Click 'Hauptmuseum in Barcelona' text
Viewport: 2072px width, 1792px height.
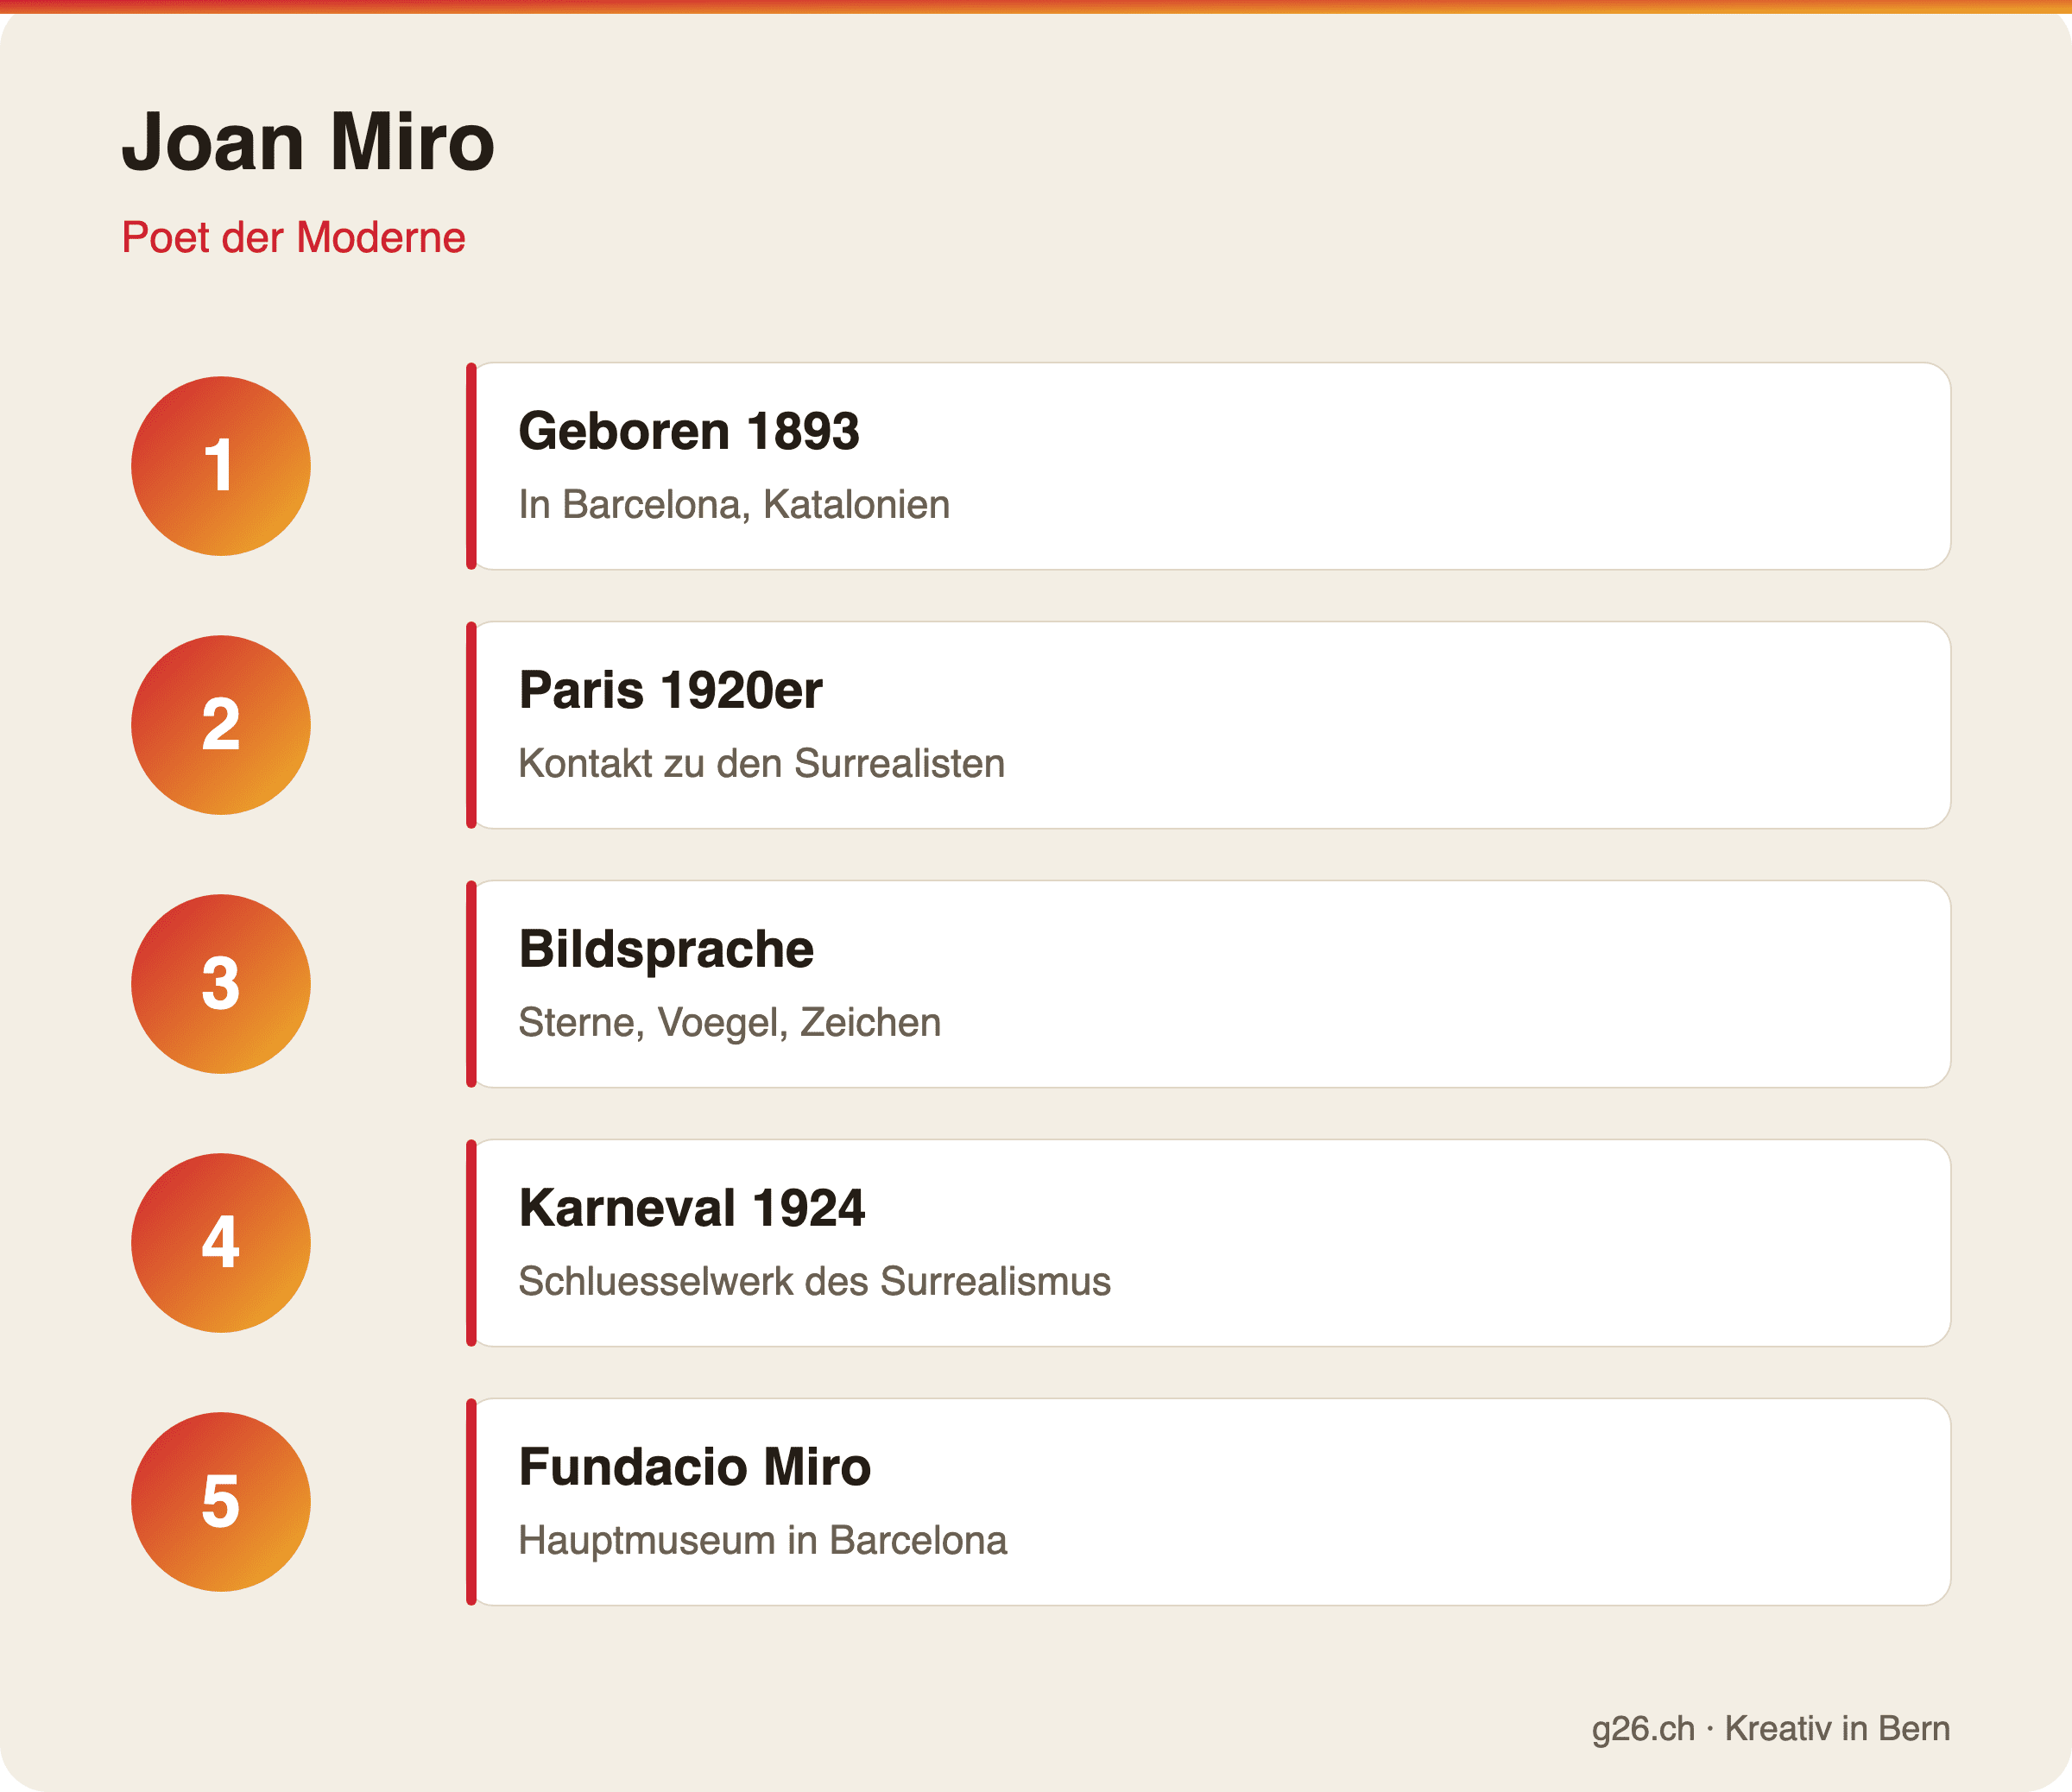tap(762, 1540)
